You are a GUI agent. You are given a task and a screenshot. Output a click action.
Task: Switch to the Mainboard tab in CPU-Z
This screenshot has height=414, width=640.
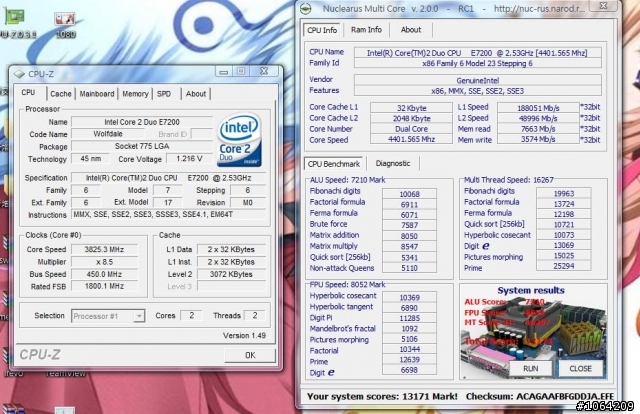click(97, 94)
